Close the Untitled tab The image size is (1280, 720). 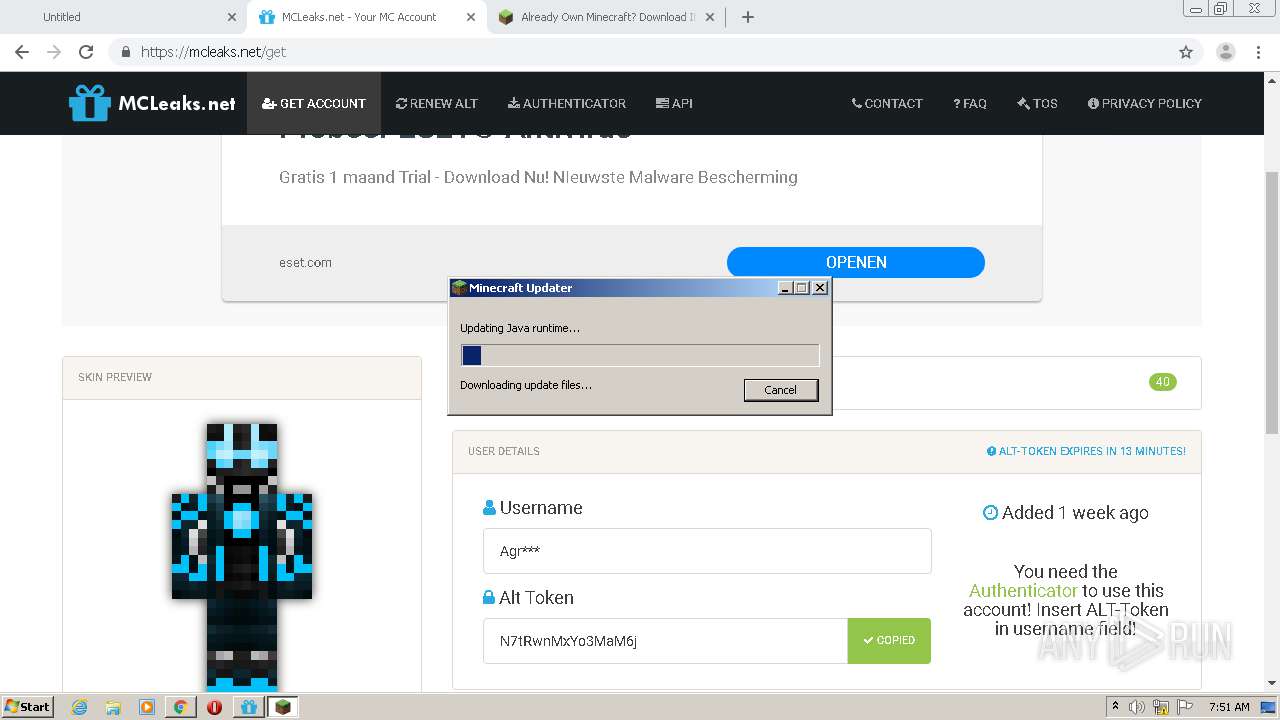[232, 17]
